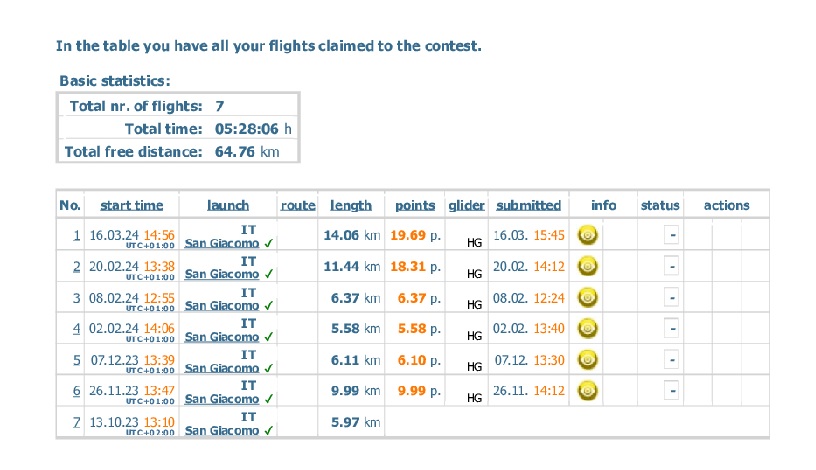816x470 pixels.
Task: Click the status box in flight 1 row
Action: point(671,235)
